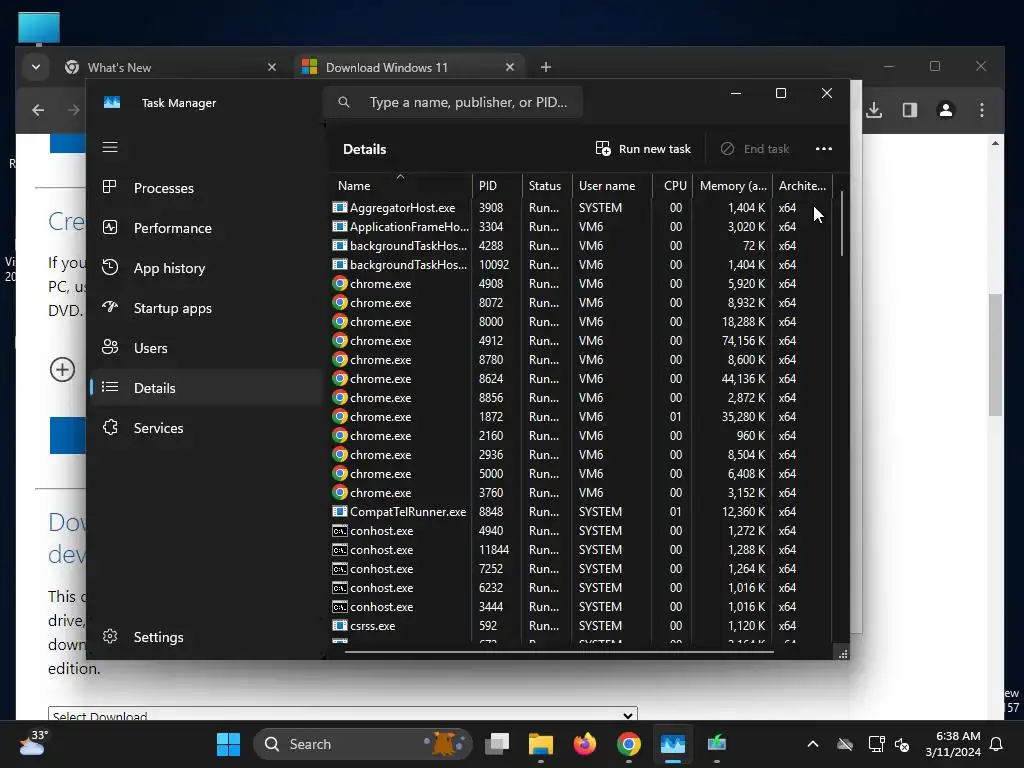
Task: Open a new tab in Chrome
Action: [546, 67]
